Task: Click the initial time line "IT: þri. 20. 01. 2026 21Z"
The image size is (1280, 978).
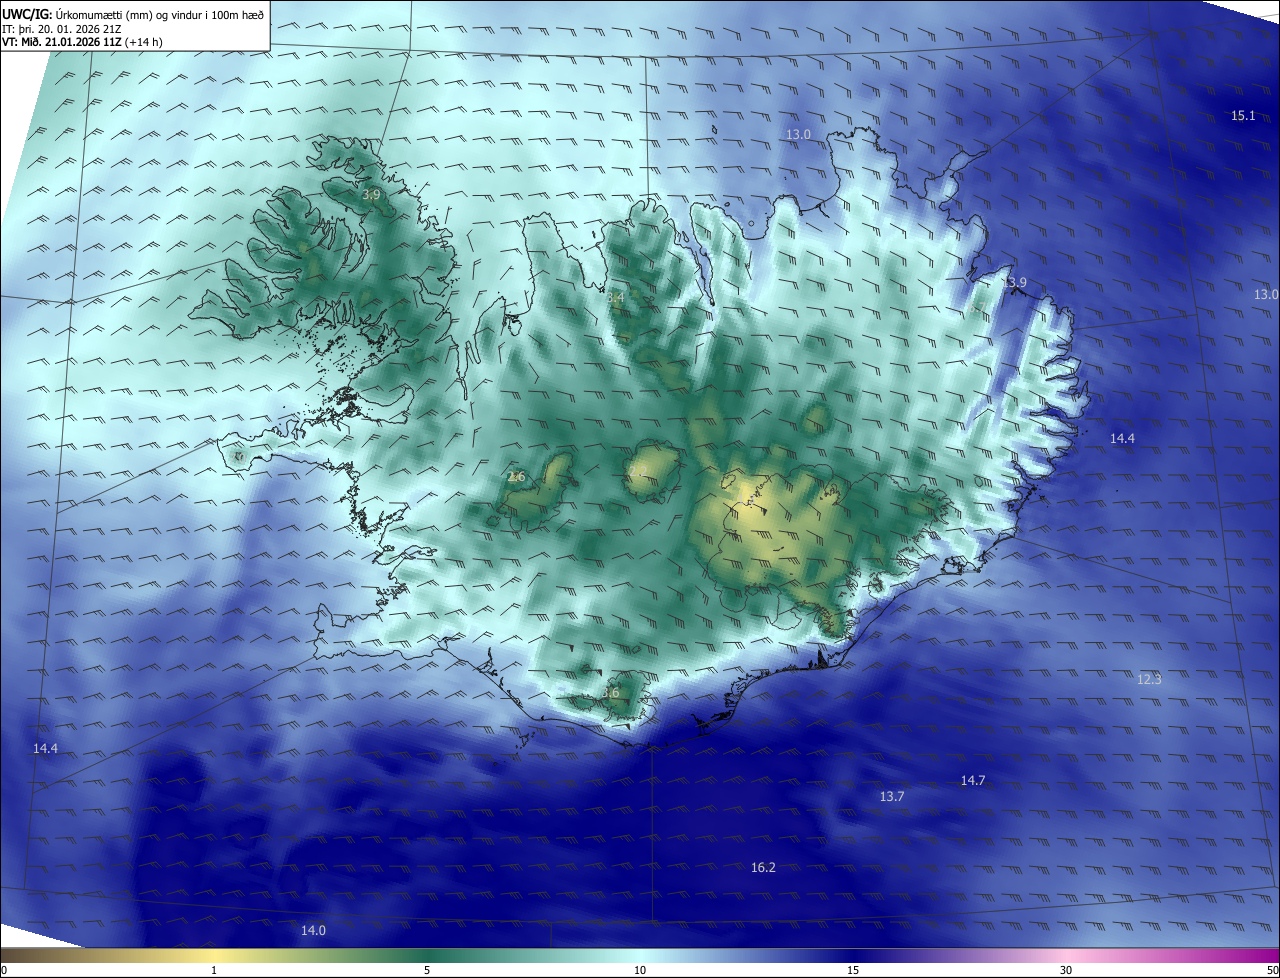Action: pos(62,29)
